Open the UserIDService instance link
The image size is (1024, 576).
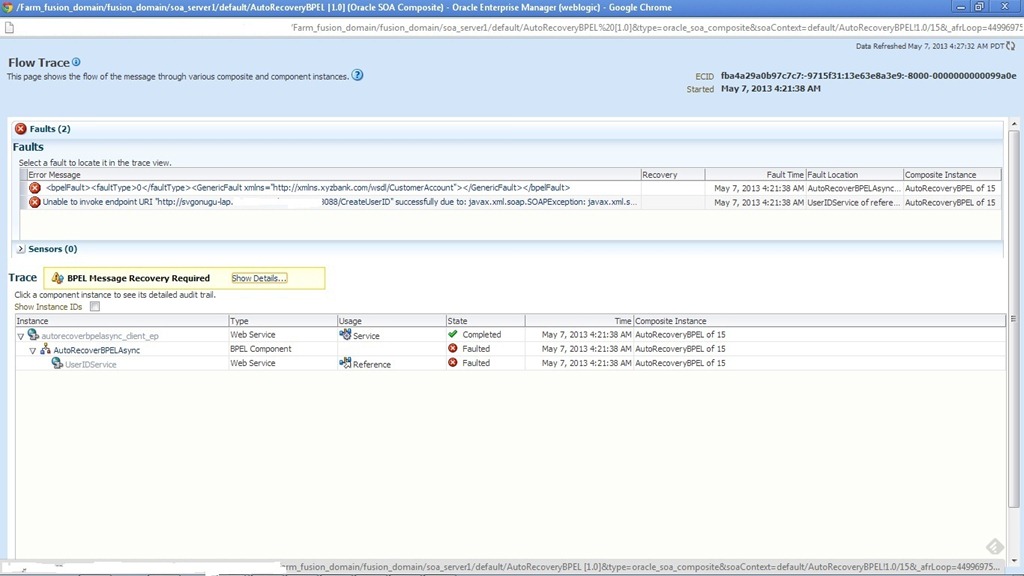pyautogui.click(x=90, y=365)
